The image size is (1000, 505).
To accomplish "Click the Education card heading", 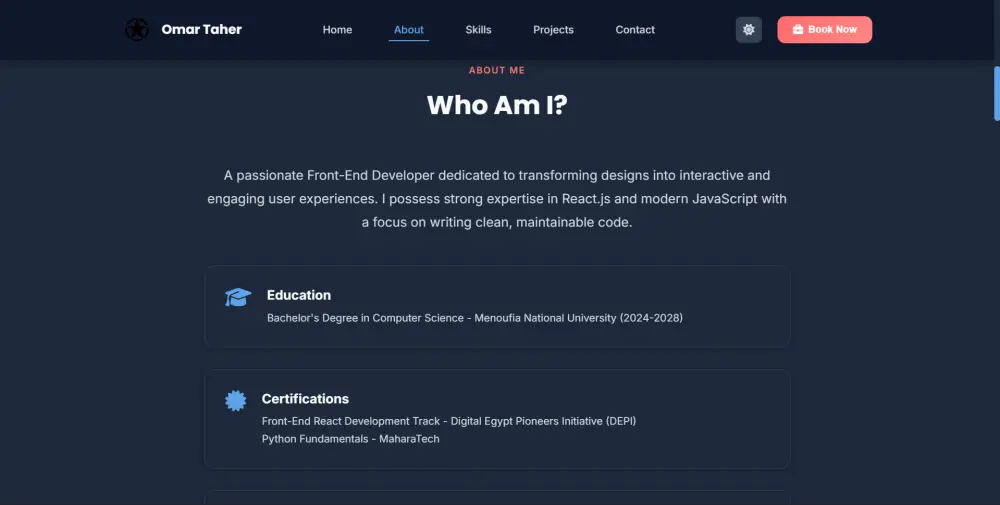I will pos(299,295).
